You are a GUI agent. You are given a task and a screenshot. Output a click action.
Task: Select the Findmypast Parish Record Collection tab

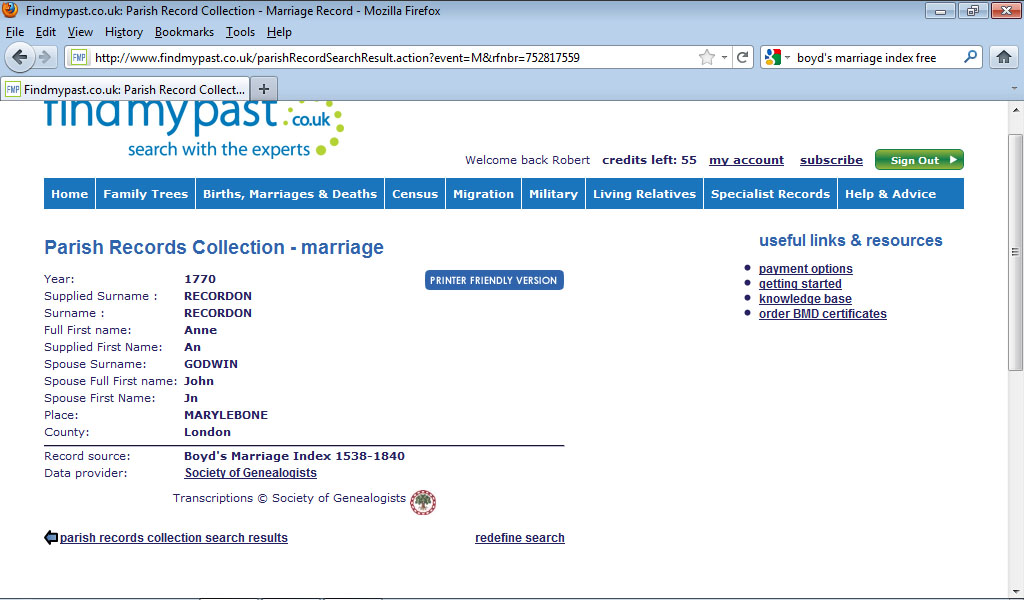tap(125, 89)
